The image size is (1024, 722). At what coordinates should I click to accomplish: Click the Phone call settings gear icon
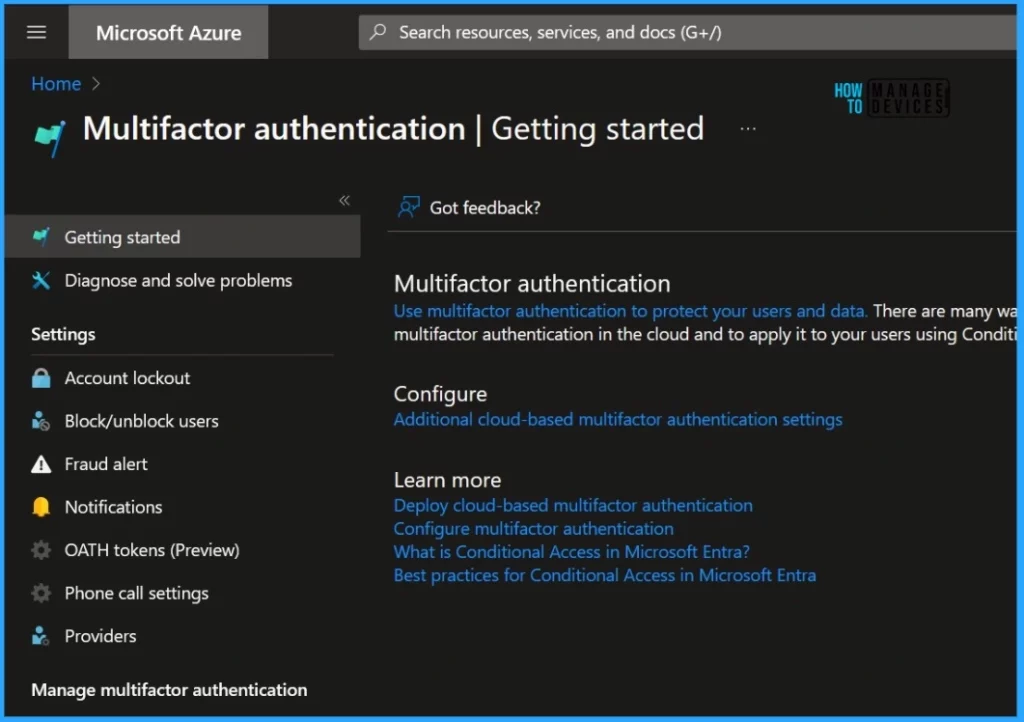pos(41,593)
